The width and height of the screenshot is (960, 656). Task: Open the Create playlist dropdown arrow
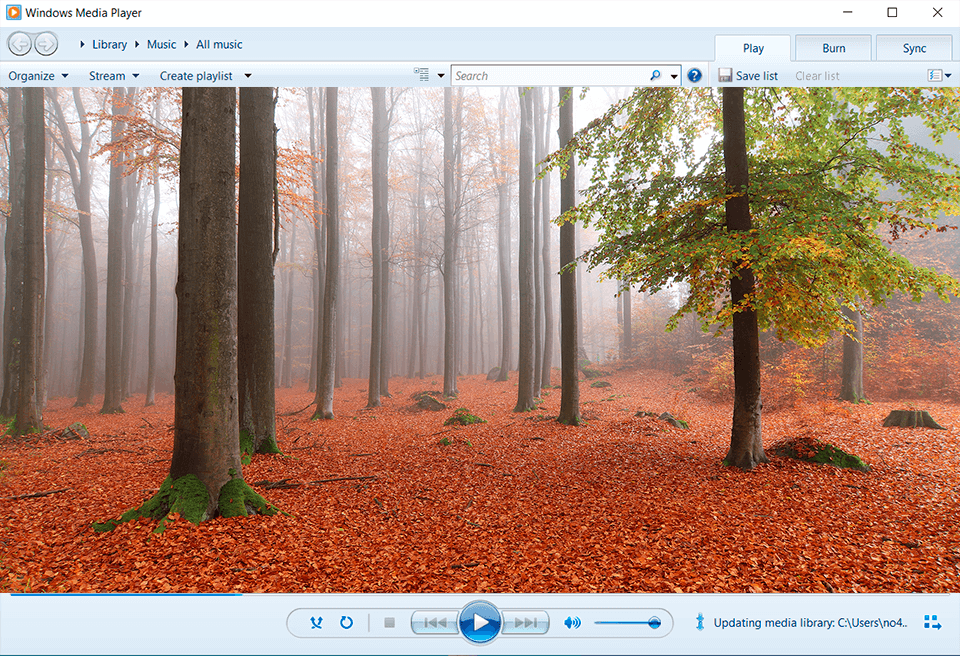246,75
